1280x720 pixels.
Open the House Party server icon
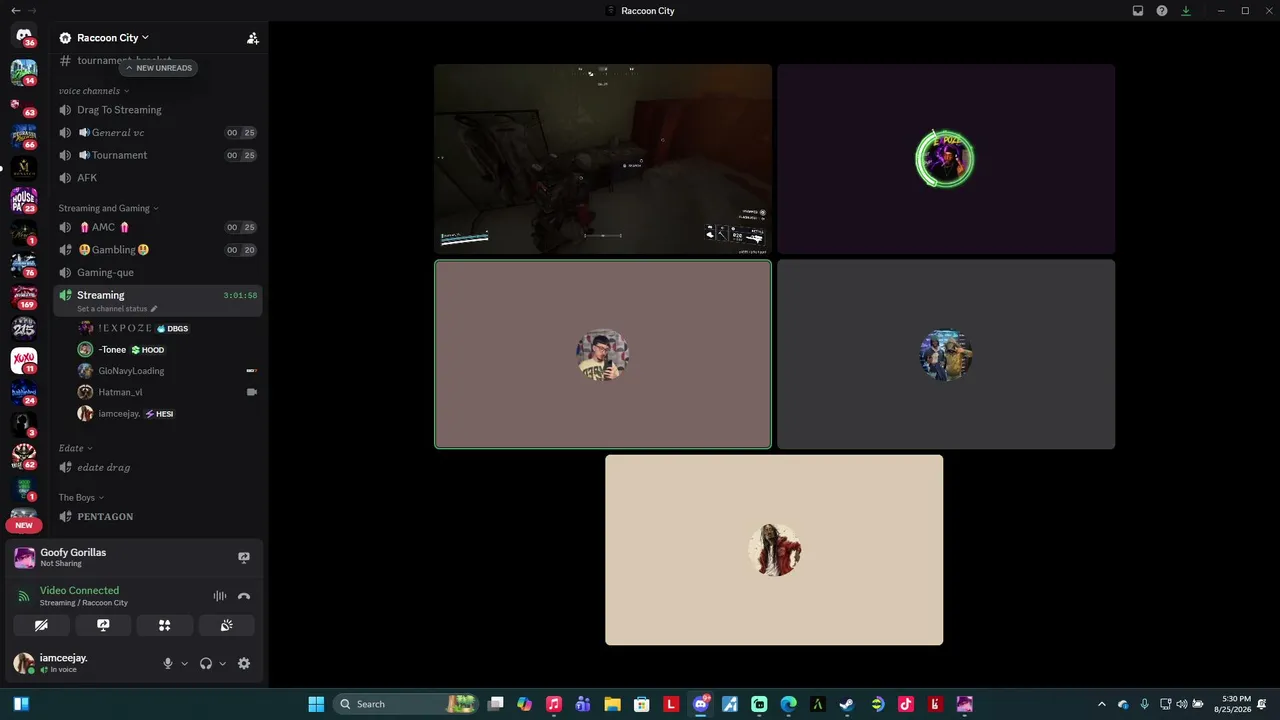tap(24, 200)
